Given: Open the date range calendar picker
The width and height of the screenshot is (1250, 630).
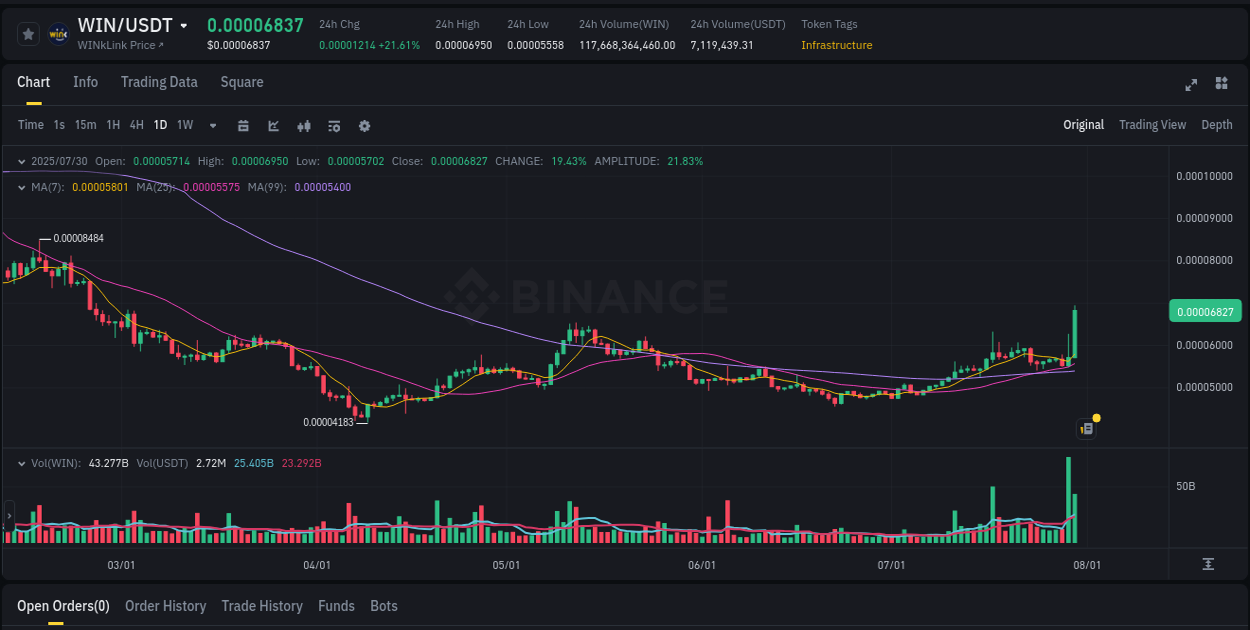Looking at the screenshot, I should [243, 126].
